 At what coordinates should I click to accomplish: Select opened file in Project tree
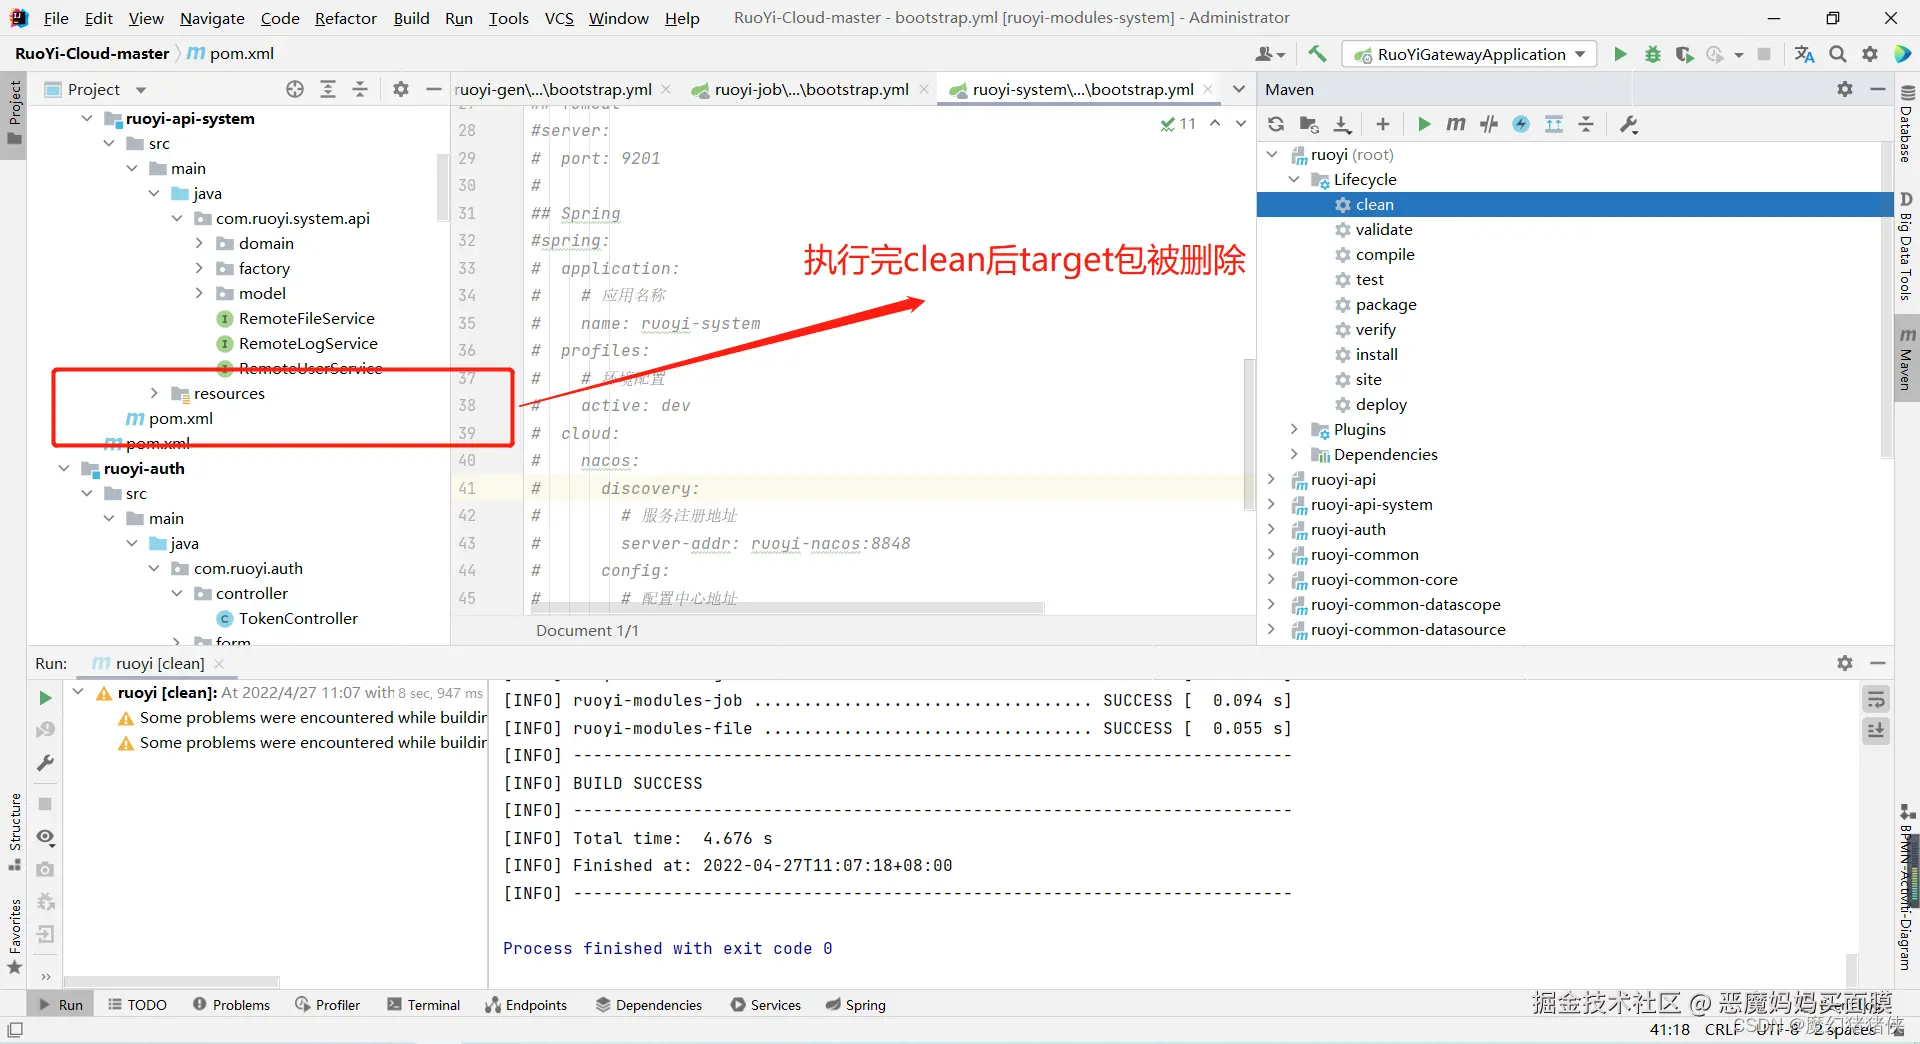pyautogui.click(x=295, y=89)
